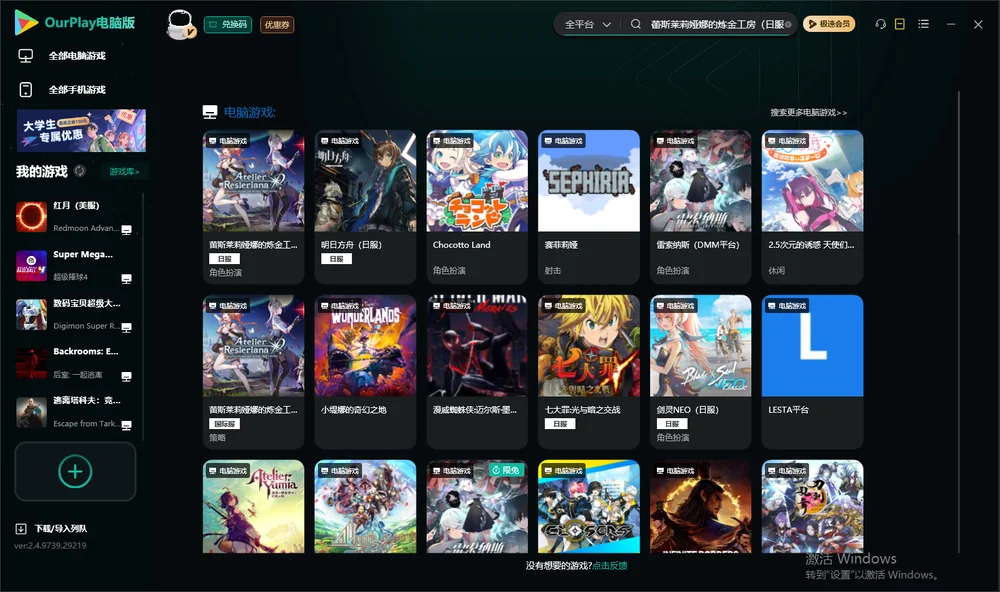Open 明日方舟 (日服) game card

365,207
